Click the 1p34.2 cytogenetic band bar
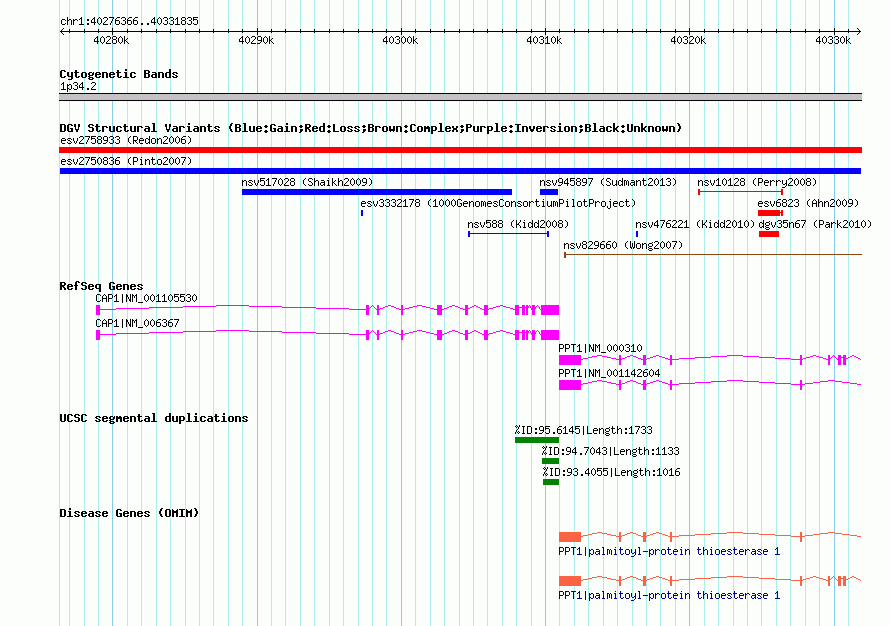 tap(460, 97)
